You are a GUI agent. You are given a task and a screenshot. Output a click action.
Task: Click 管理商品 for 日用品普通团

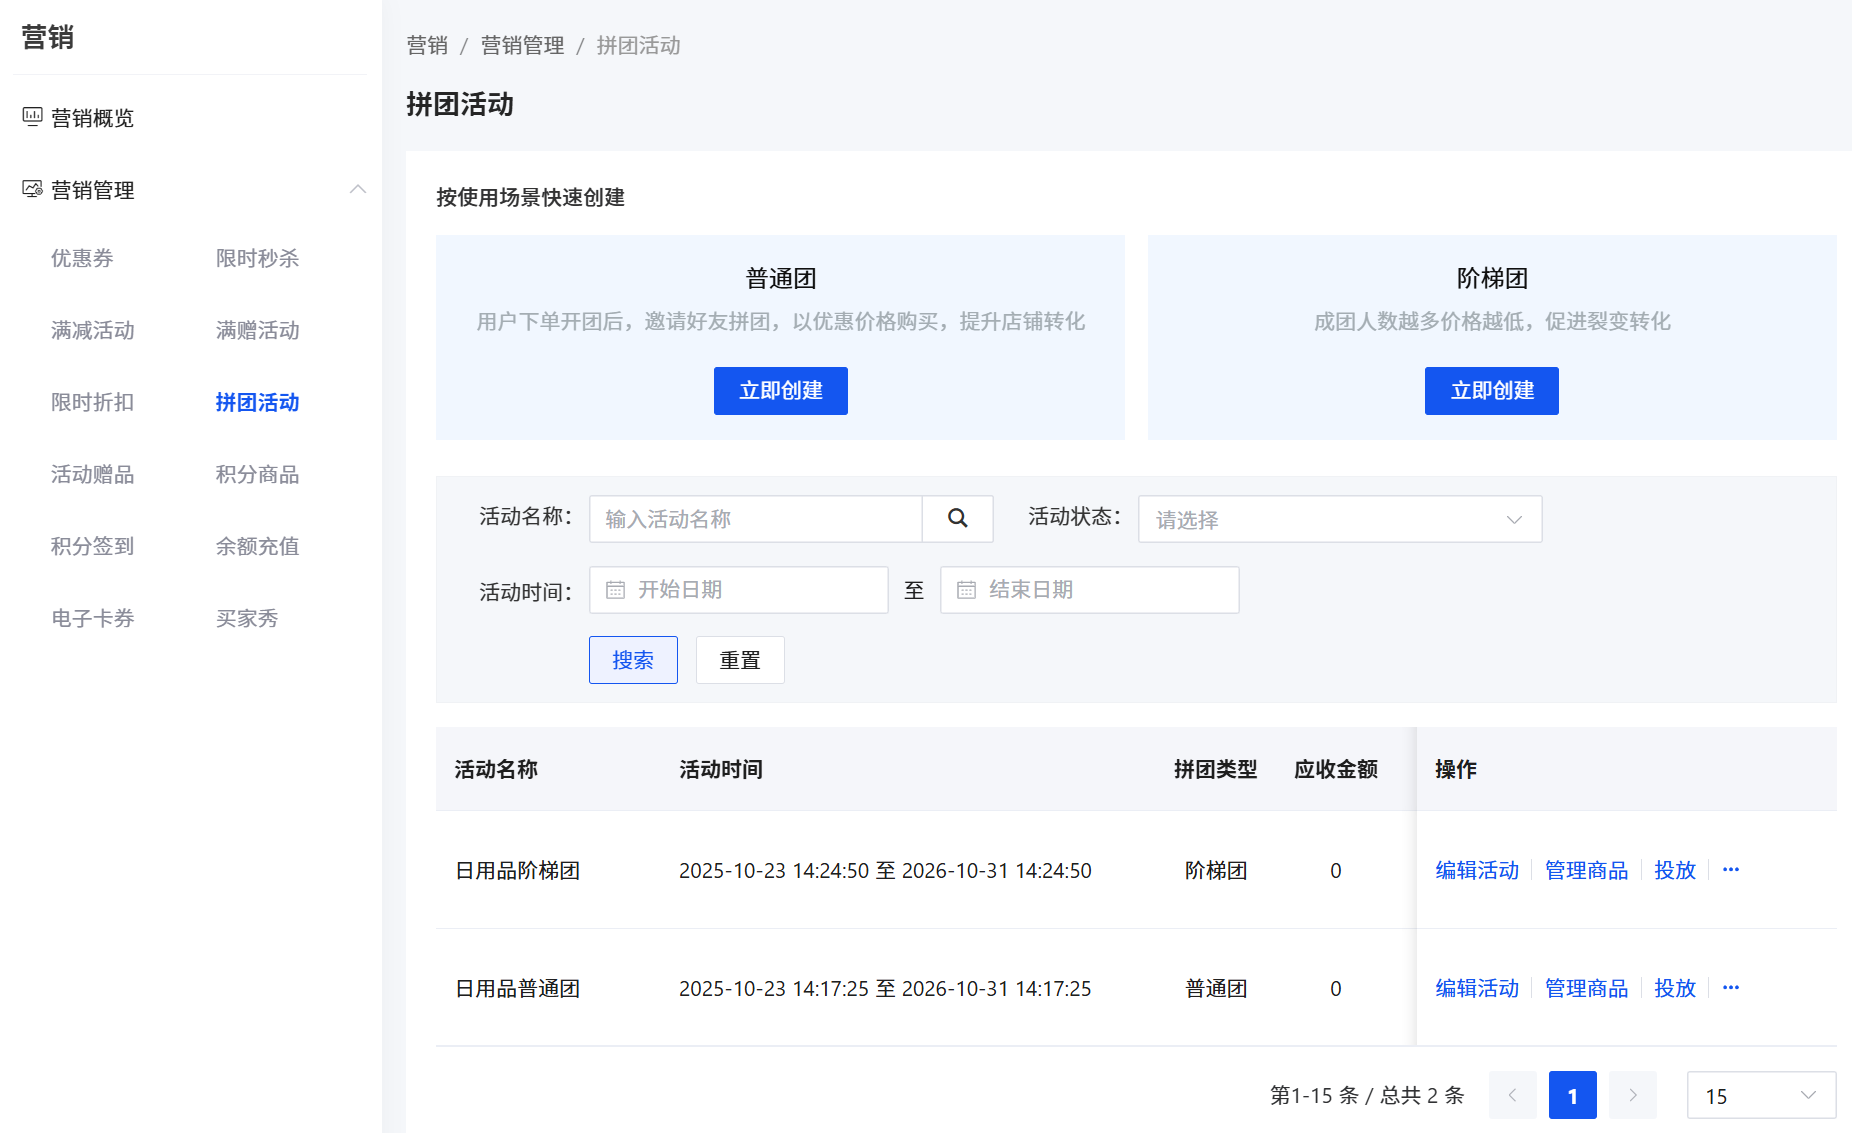click(x=1586, y=988)
